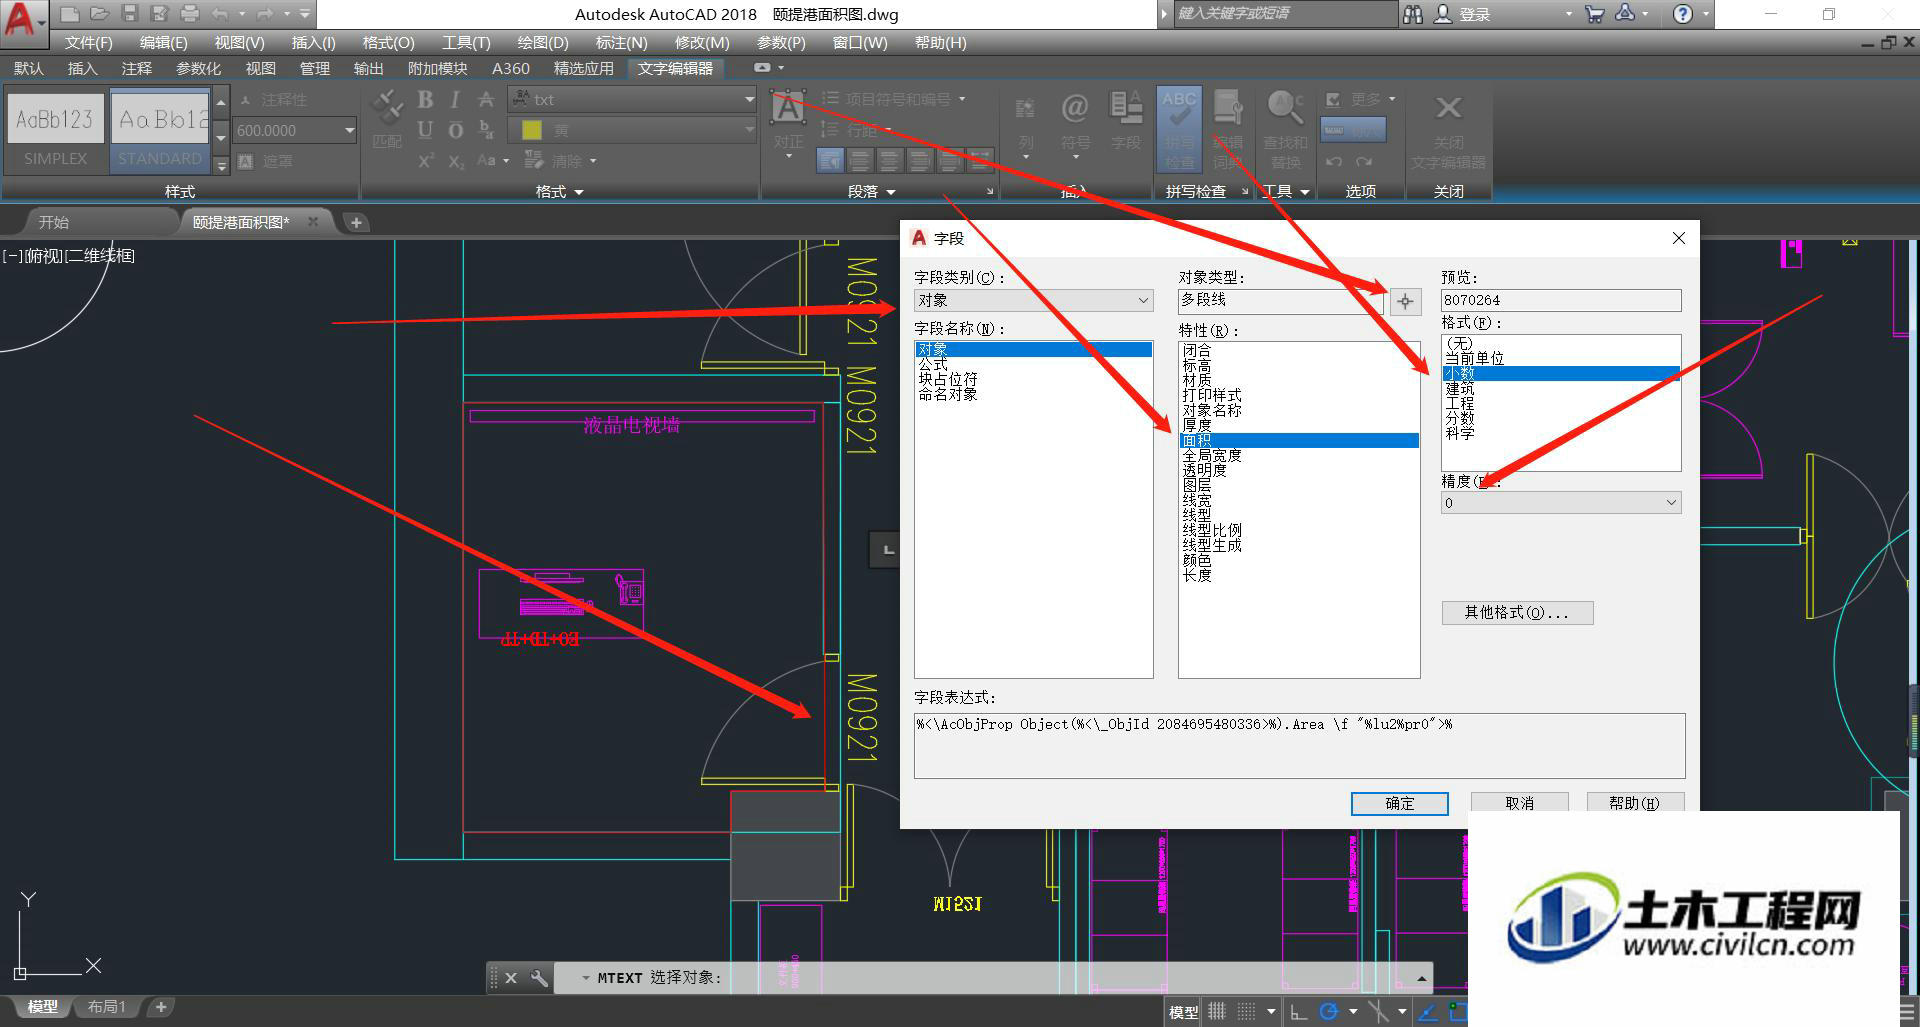
Task: Click the field expression text box
Action: (x=1299, y=746)
